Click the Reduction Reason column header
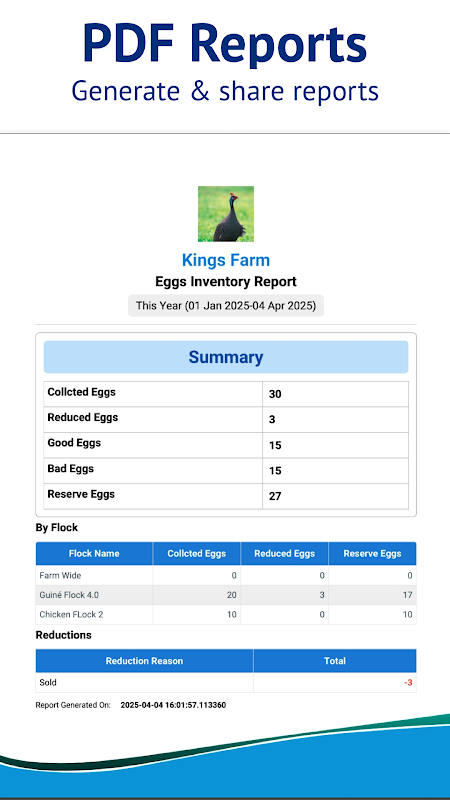Image resolution: width=450 pixels, height=800 pixels. (x=144, y=661)
